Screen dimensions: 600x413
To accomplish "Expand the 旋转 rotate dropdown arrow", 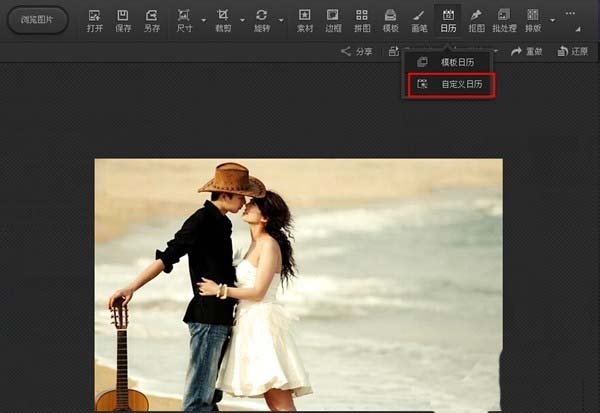I will 281,20.
